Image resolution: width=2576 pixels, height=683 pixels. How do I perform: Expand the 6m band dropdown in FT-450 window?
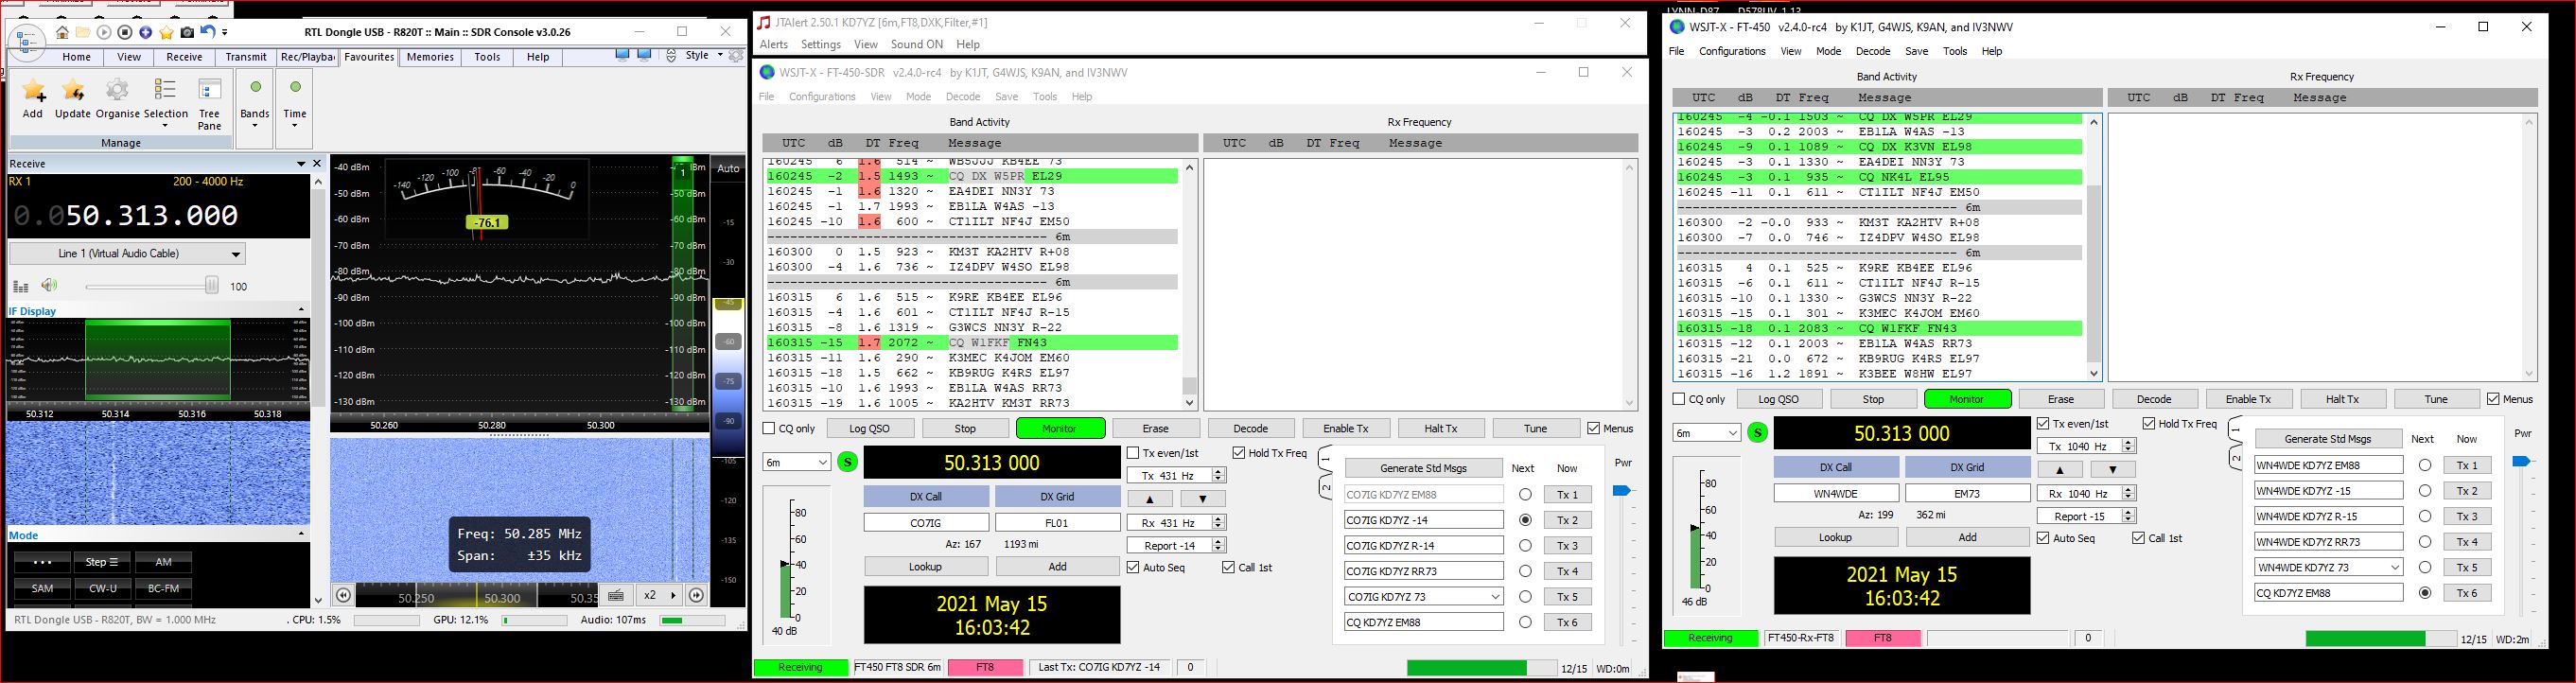pyautogui.click(x=1707, y=433)
